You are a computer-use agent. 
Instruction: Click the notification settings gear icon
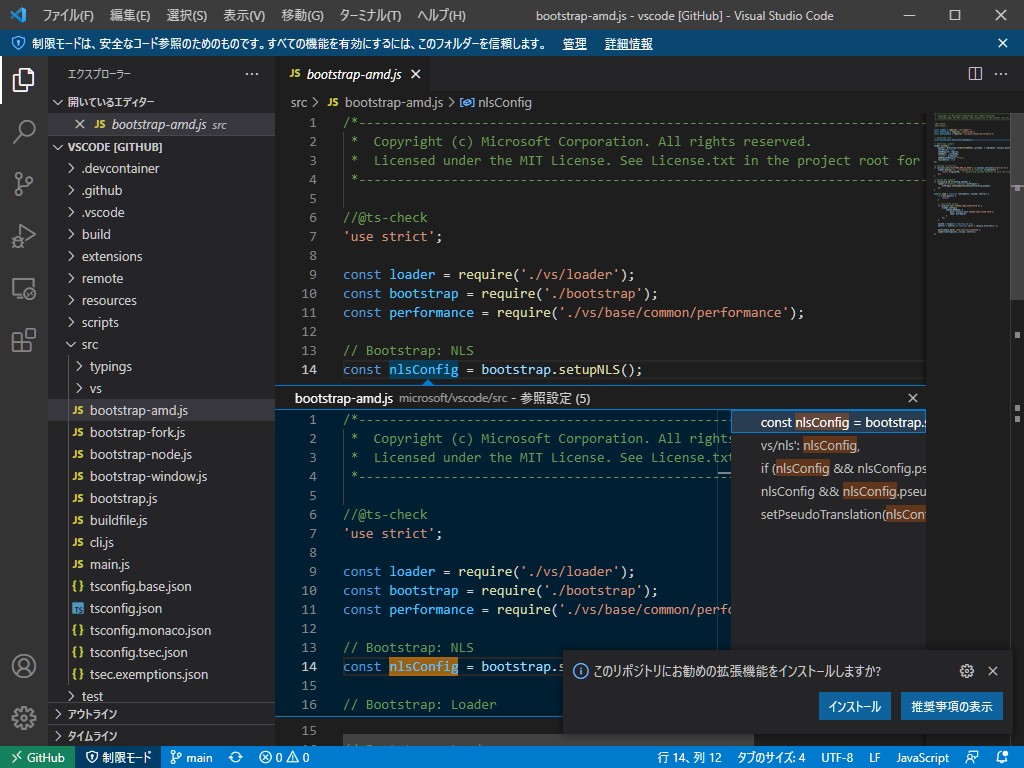tap(966, 671)
